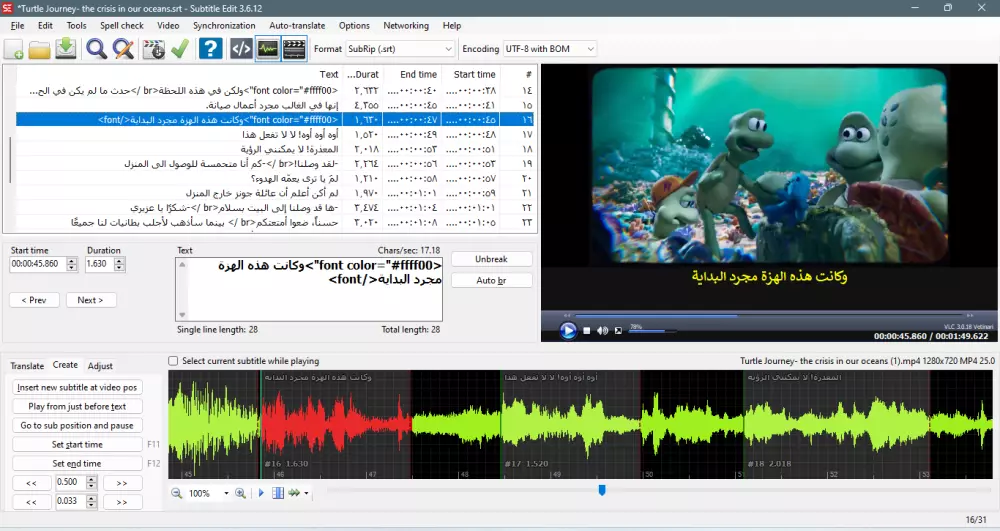Click the New subtitle file icon
1000x531 pixels.
(x=14, y=48)
